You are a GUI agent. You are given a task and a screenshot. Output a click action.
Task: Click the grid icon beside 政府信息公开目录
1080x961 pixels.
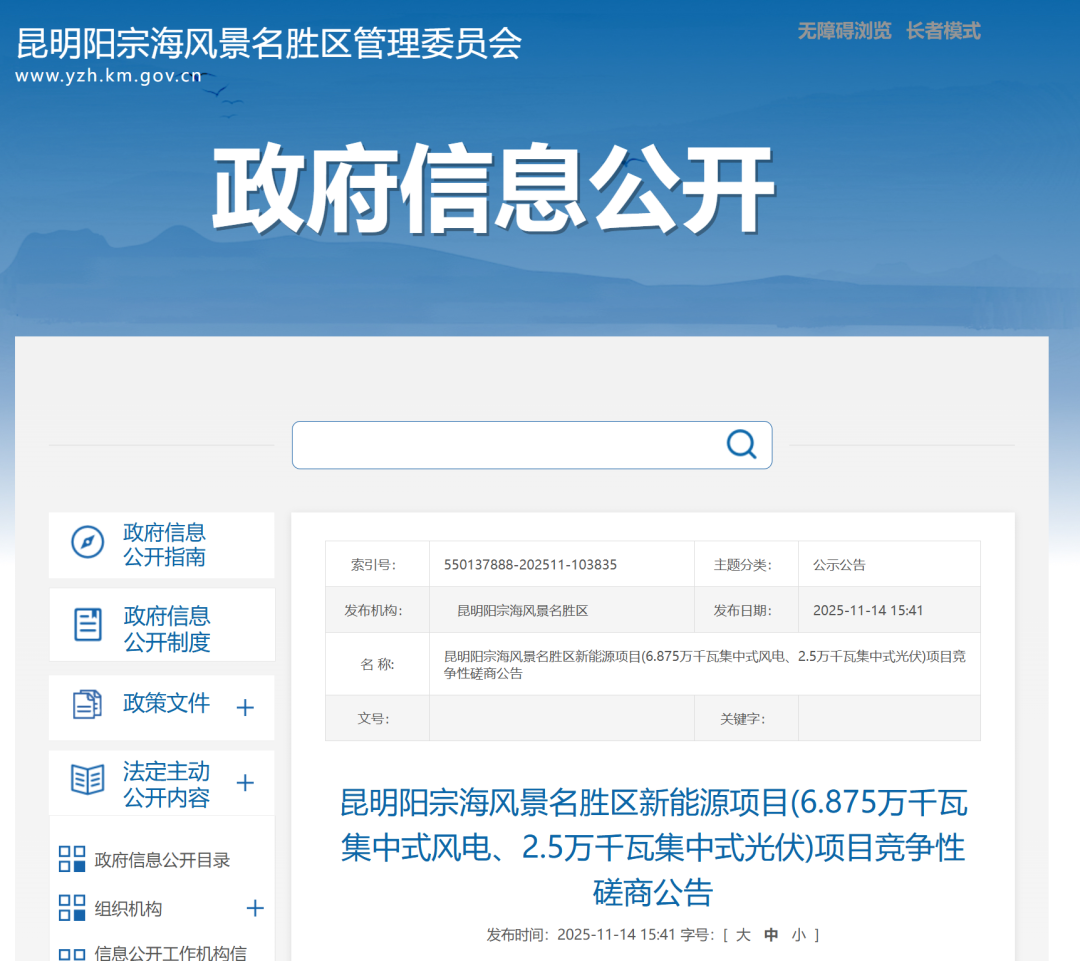(x=72, y=858)
